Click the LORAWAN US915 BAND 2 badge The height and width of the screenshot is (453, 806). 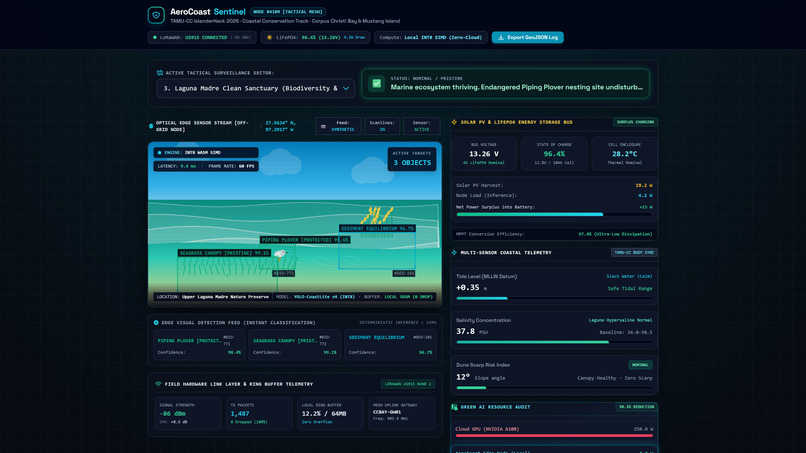click(408, 384)
